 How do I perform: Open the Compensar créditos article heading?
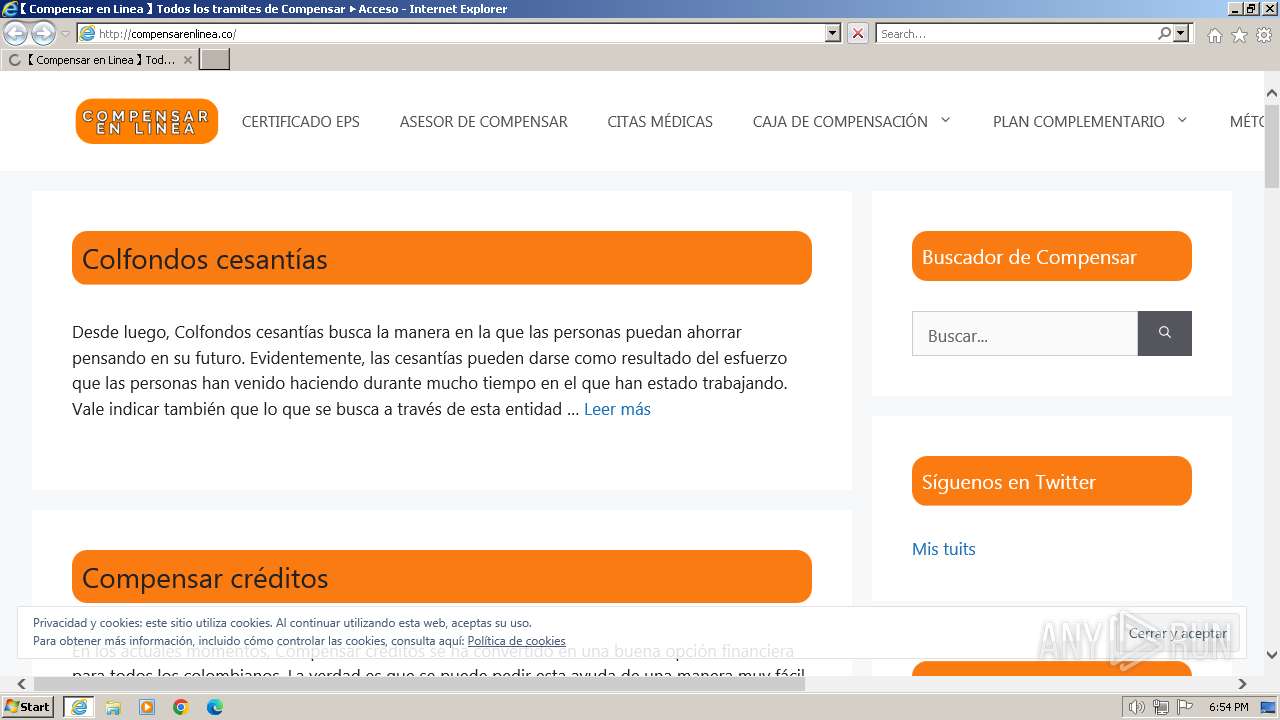(205, 578)
